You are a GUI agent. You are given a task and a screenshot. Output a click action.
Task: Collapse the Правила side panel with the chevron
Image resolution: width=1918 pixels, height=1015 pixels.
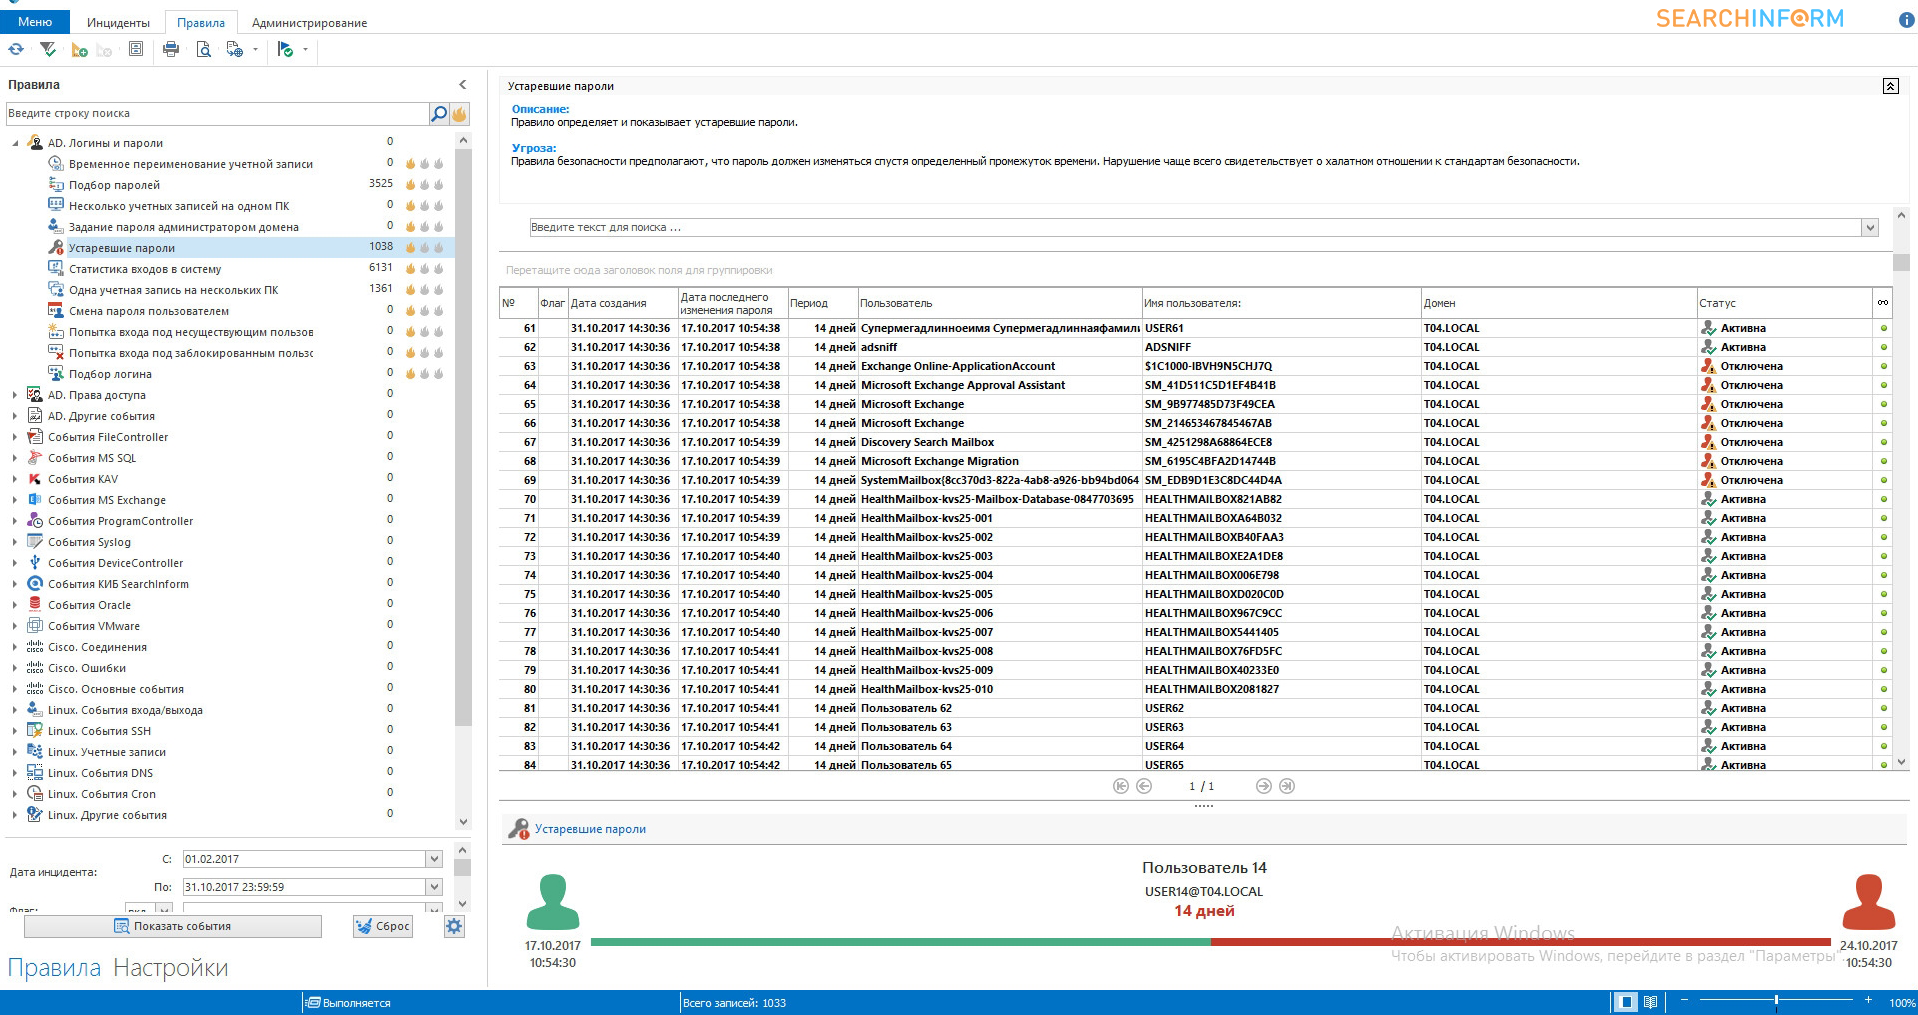tap(462, 85)
